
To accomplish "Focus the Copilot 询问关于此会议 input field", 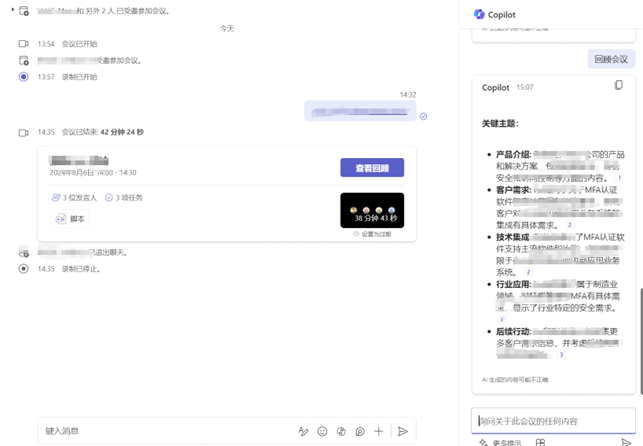I will (x=553, y=421).
